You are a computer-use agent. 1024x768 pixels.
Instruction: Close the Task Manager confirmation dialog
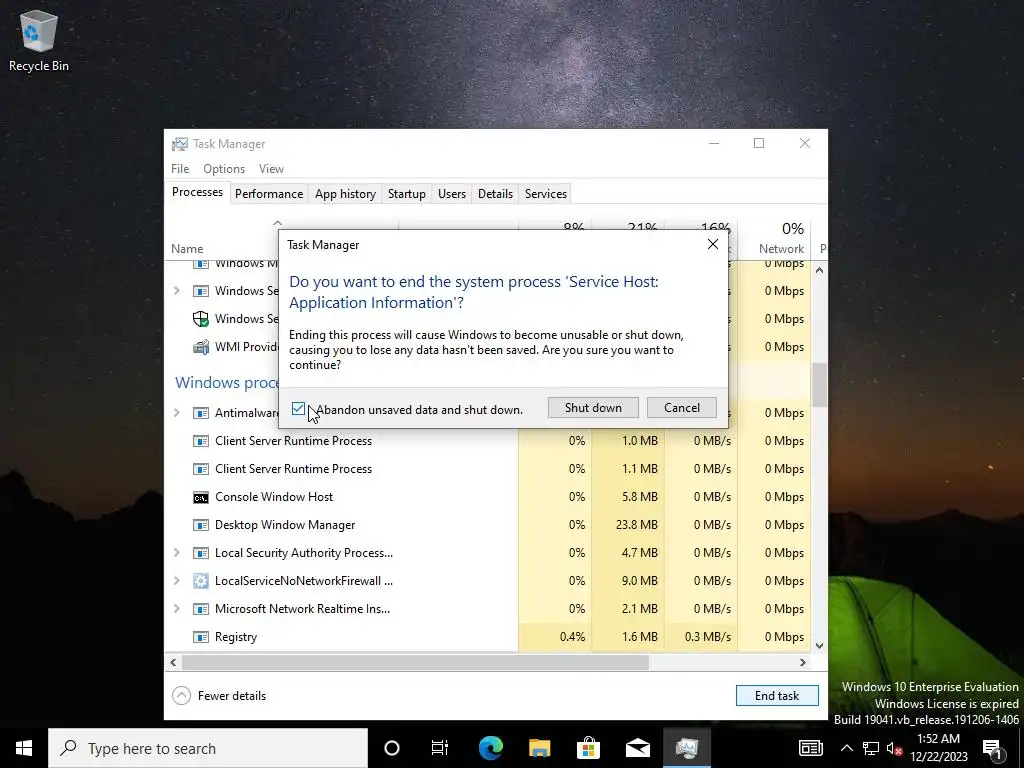point(712,244)
